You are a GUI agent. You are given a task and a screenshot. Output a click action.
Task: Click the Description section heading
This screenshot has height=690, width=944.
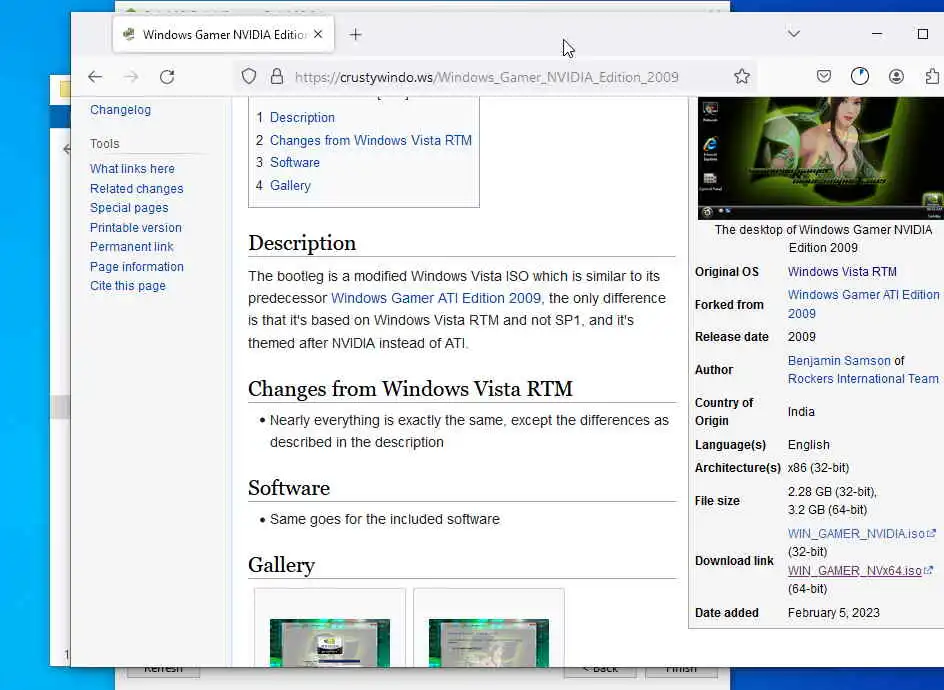[302, 243]
